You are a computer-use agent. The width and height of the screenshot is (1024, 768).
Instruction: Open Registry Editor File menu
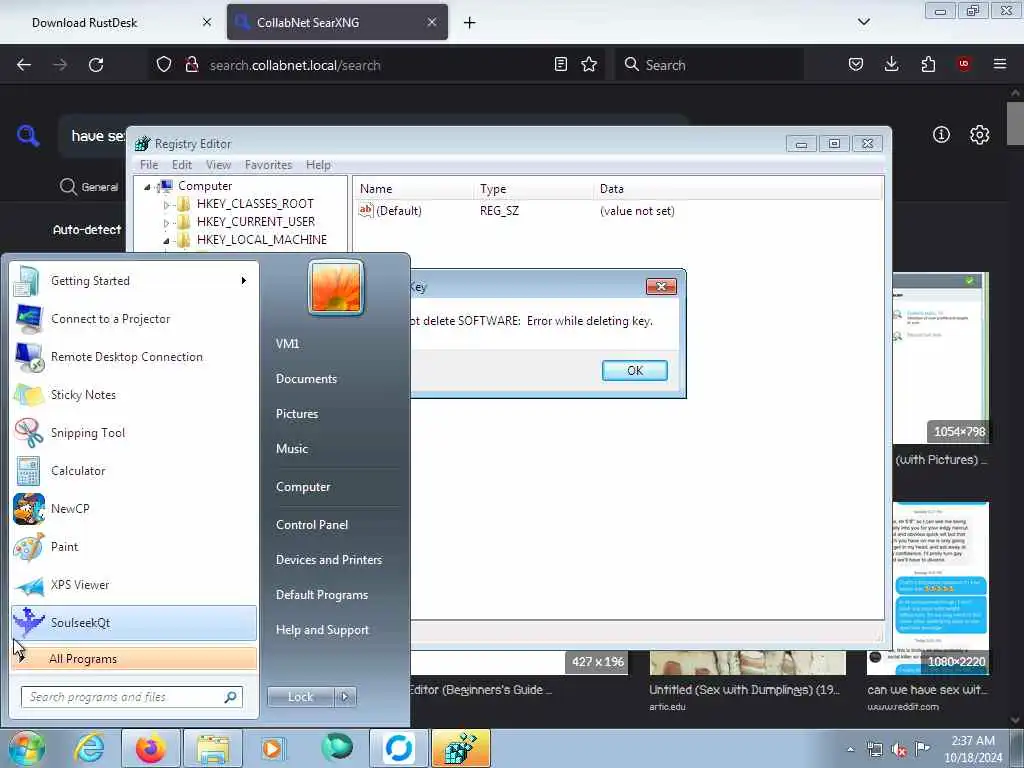[x=149, y=165]
